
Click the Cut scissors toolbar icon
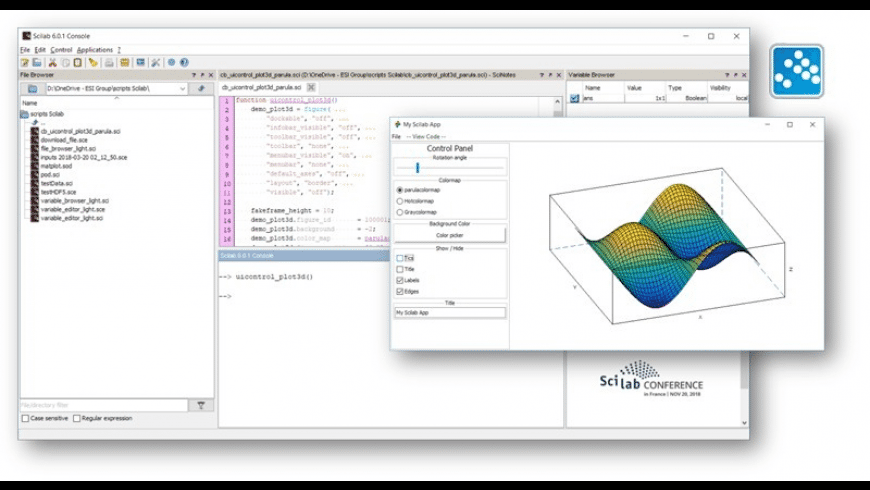pyautogui.click(x=52, y=63)
